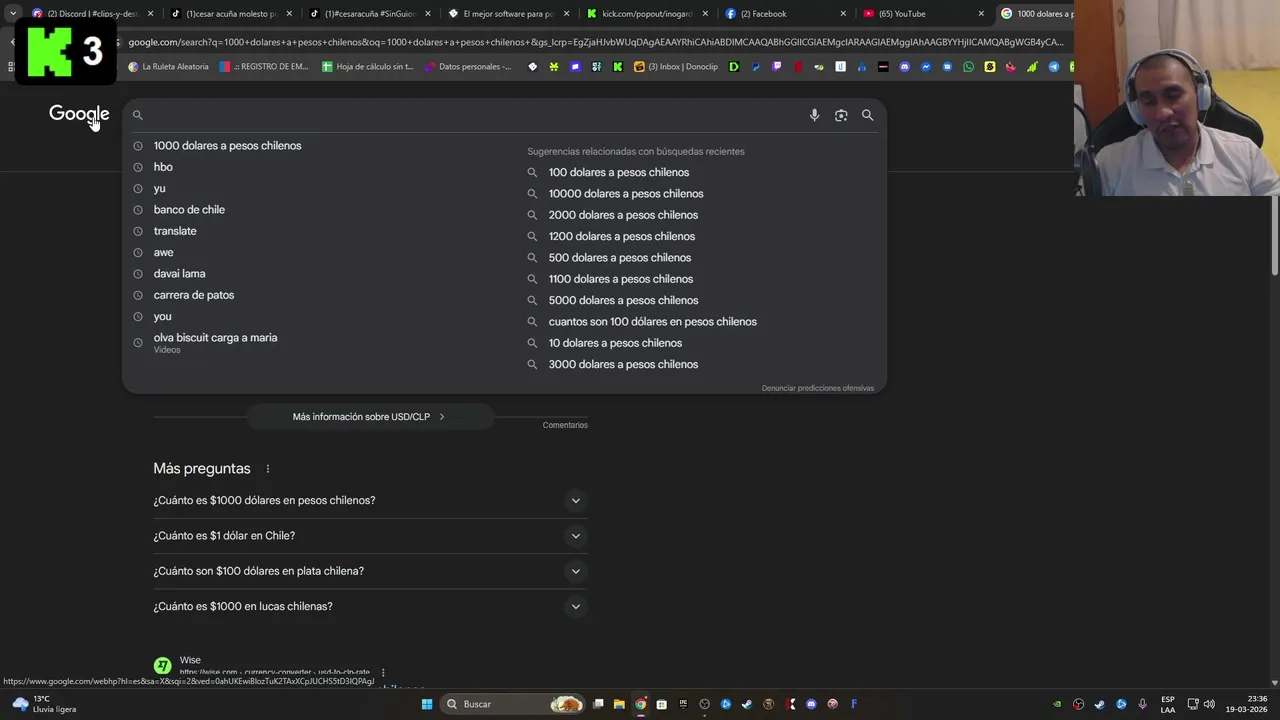The image size is (1280, 720).
Task: Open Task View from the taskbar
Action: pos(598,704)
